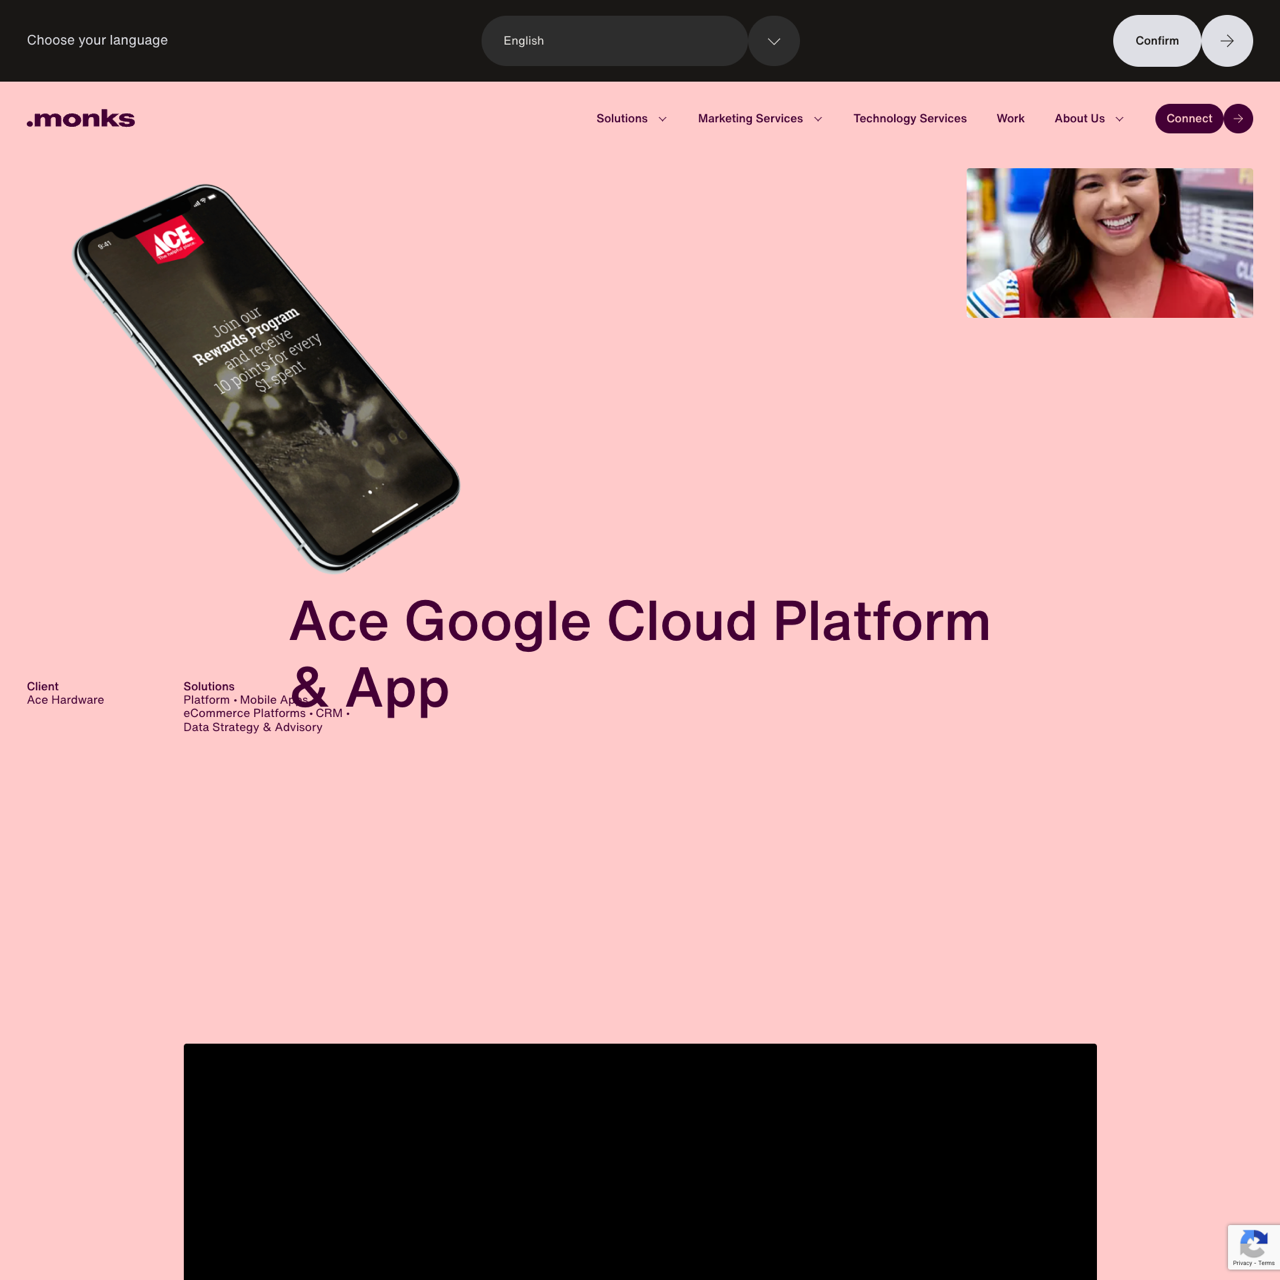
Task: Open the Technology Services page
Action: pyautogui.click(x=910, y=118)
